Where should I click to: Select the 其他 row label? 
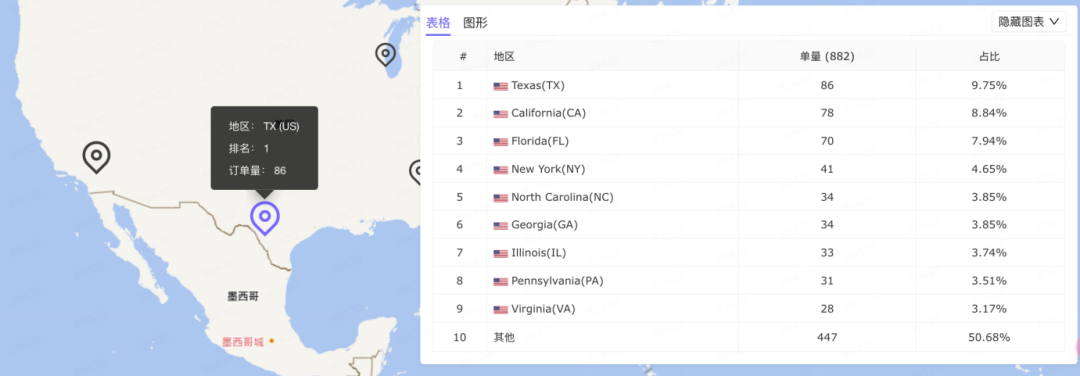(504, 337)
